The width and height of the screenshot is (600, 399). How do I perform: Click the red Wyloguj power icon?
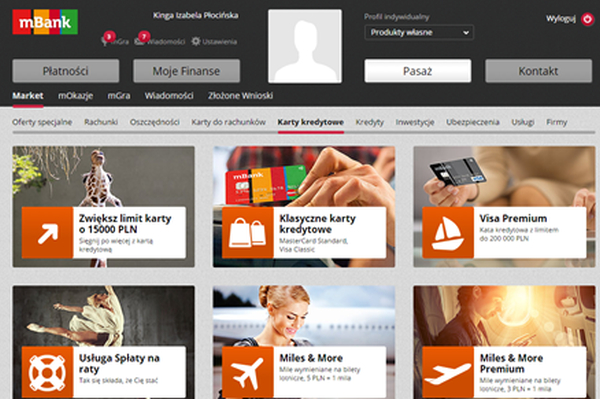[587, 19]
